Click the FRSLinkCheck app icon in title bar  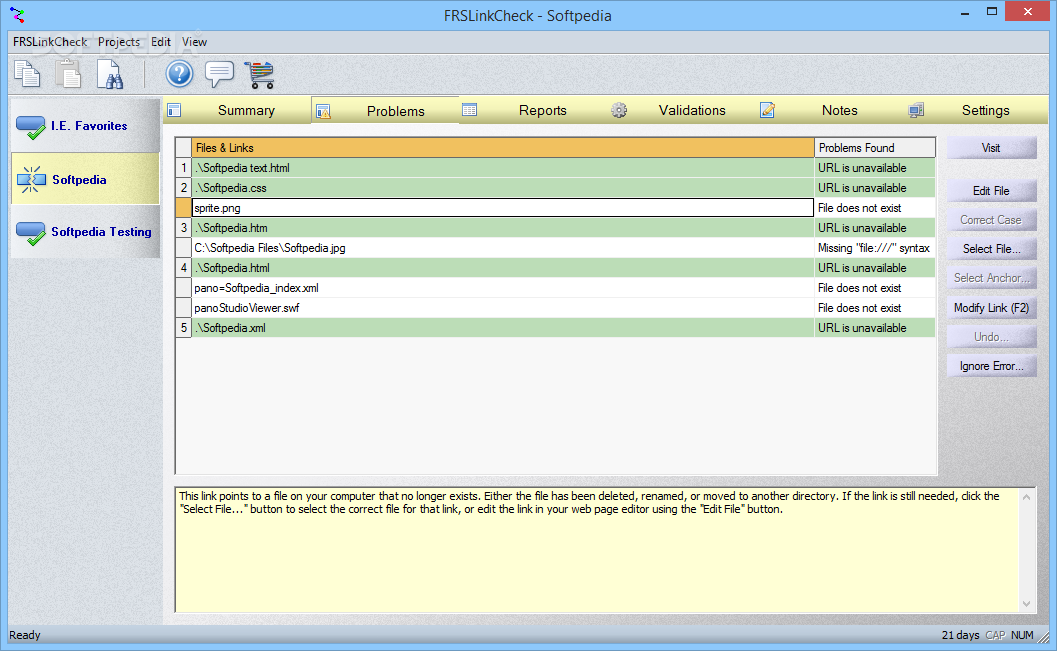click(18, 15)
